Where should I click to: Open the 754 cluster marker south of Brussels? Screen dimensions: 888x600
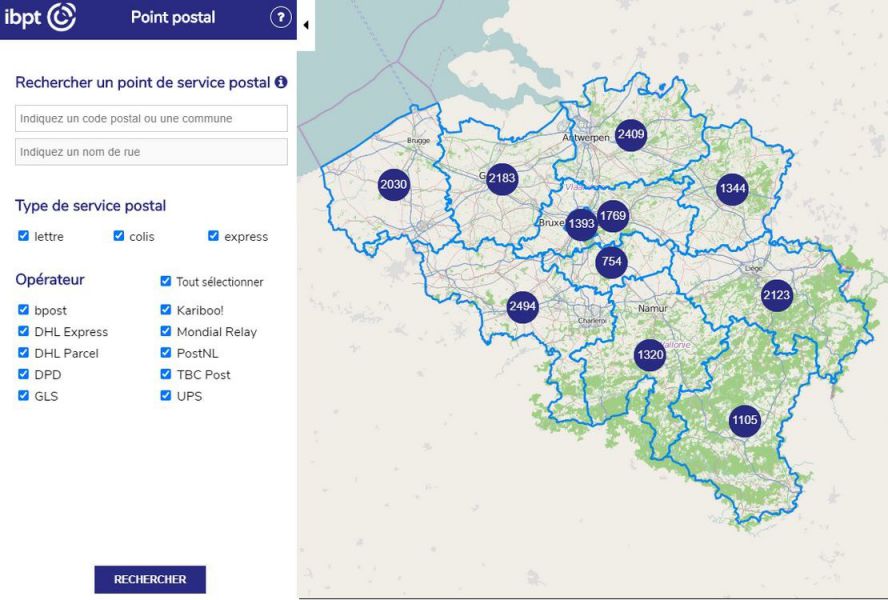pyautogui.click(x=611, y=262)
